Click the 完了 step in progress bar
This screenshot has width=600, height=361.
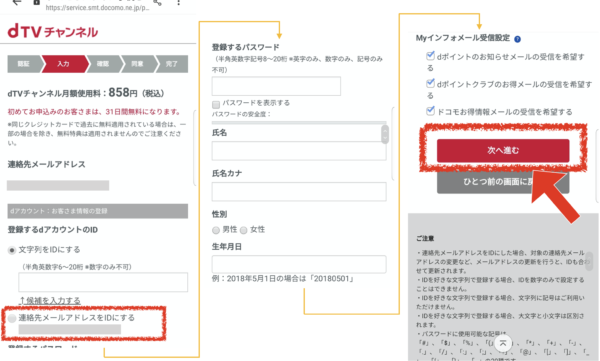pyautogui.click(x=172, y=64)
